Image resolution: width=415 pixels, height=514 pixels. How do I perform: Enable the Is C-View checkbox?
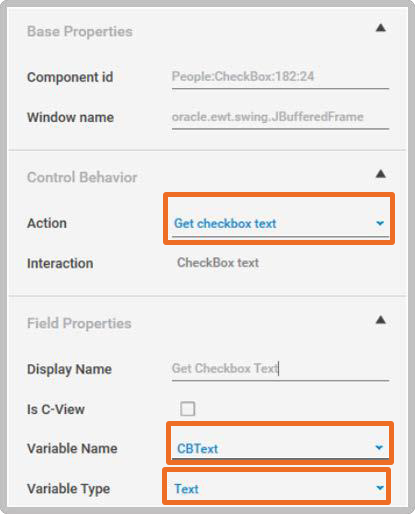click(x=188, y=409)
